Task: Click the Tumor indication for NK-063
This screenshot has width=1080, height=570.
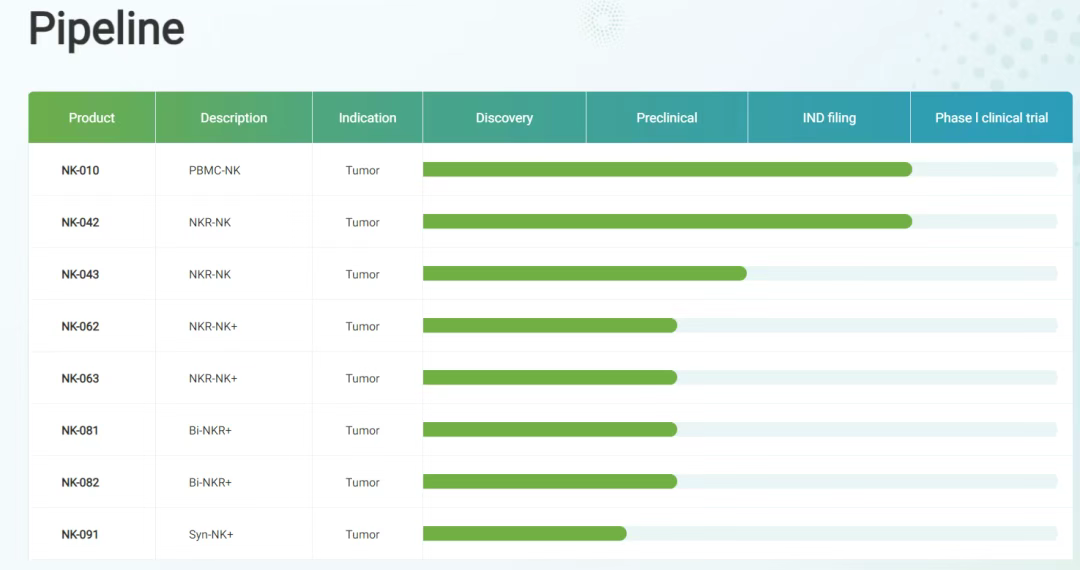Action: pyautogui.click(x=362, y=378)
